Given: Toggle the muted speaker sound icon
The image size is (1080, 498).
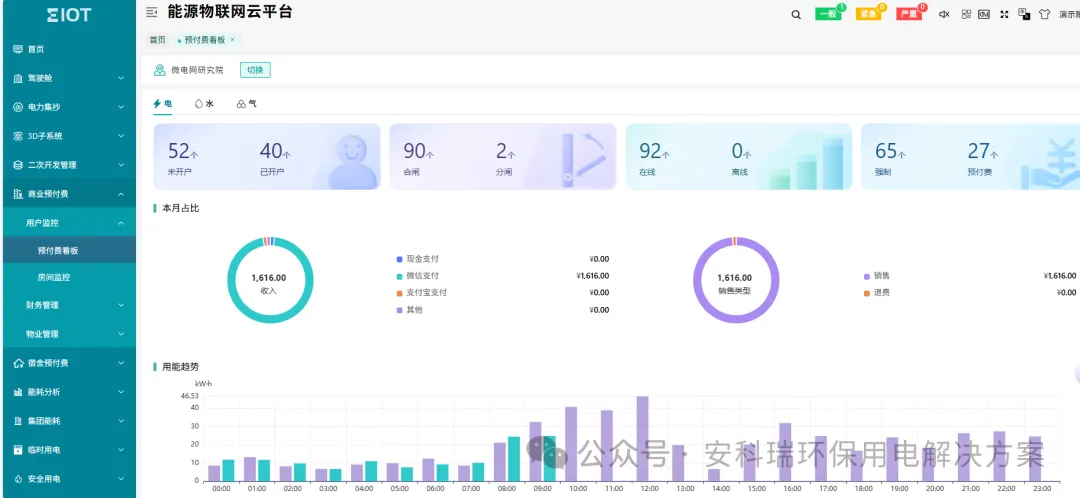Looking at the screenshot, I should tap(944, 14).
